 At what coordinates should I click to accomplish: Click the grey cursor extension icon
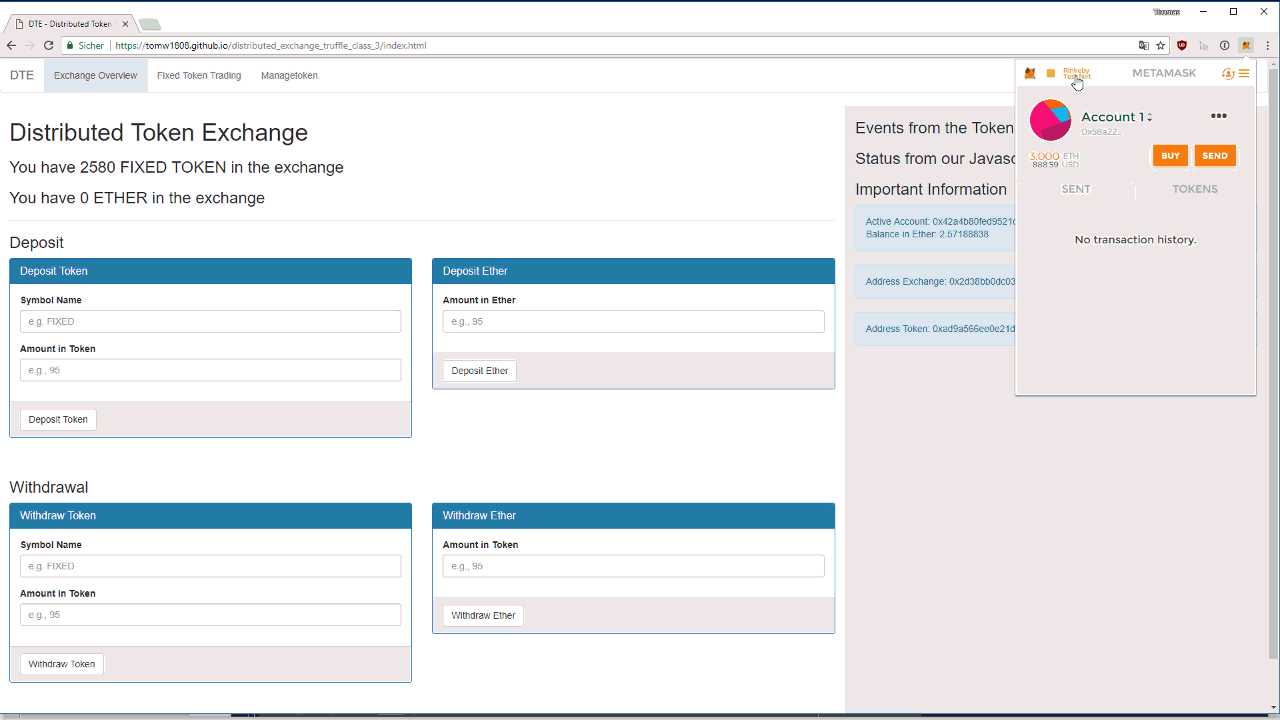(1203, 45)
